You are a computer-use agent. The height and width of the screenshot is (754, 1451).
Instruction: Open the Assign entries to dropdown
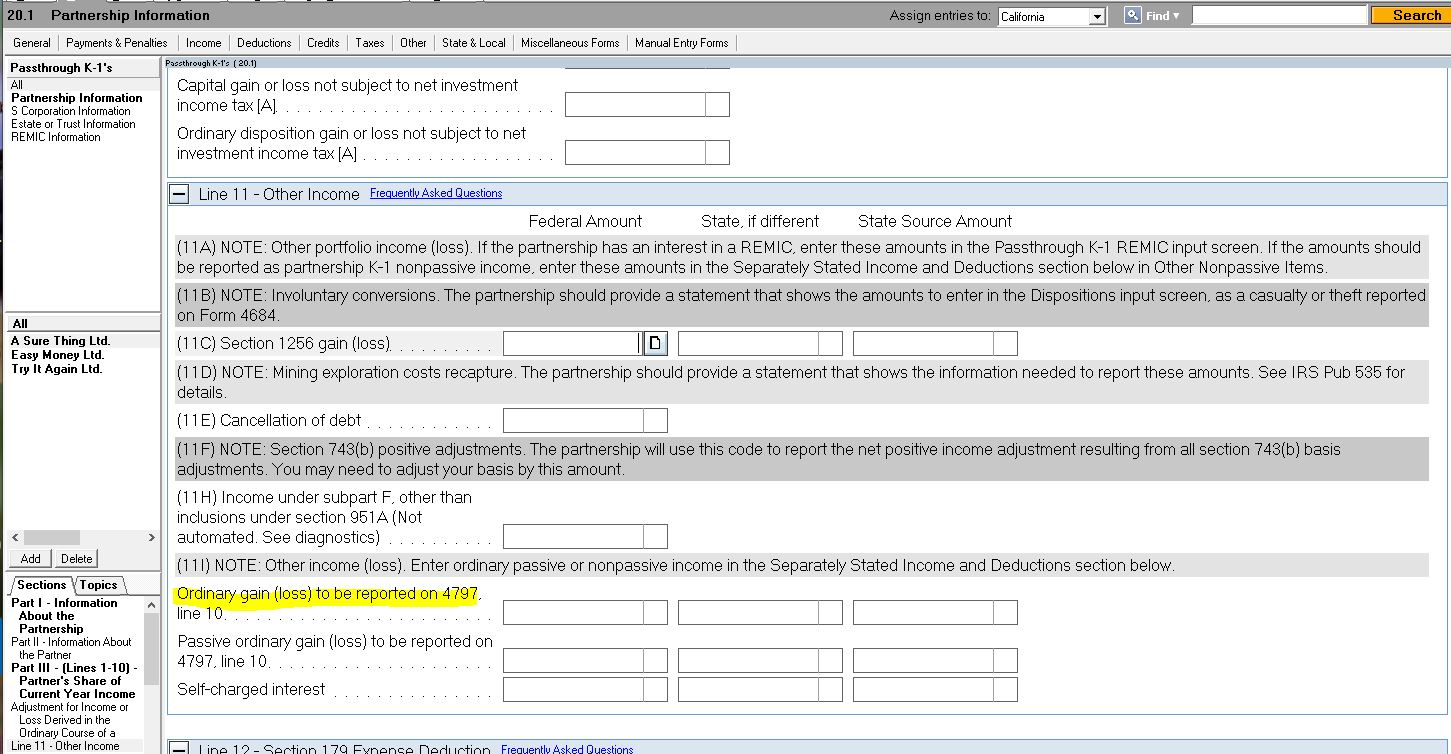(1097, 17)
